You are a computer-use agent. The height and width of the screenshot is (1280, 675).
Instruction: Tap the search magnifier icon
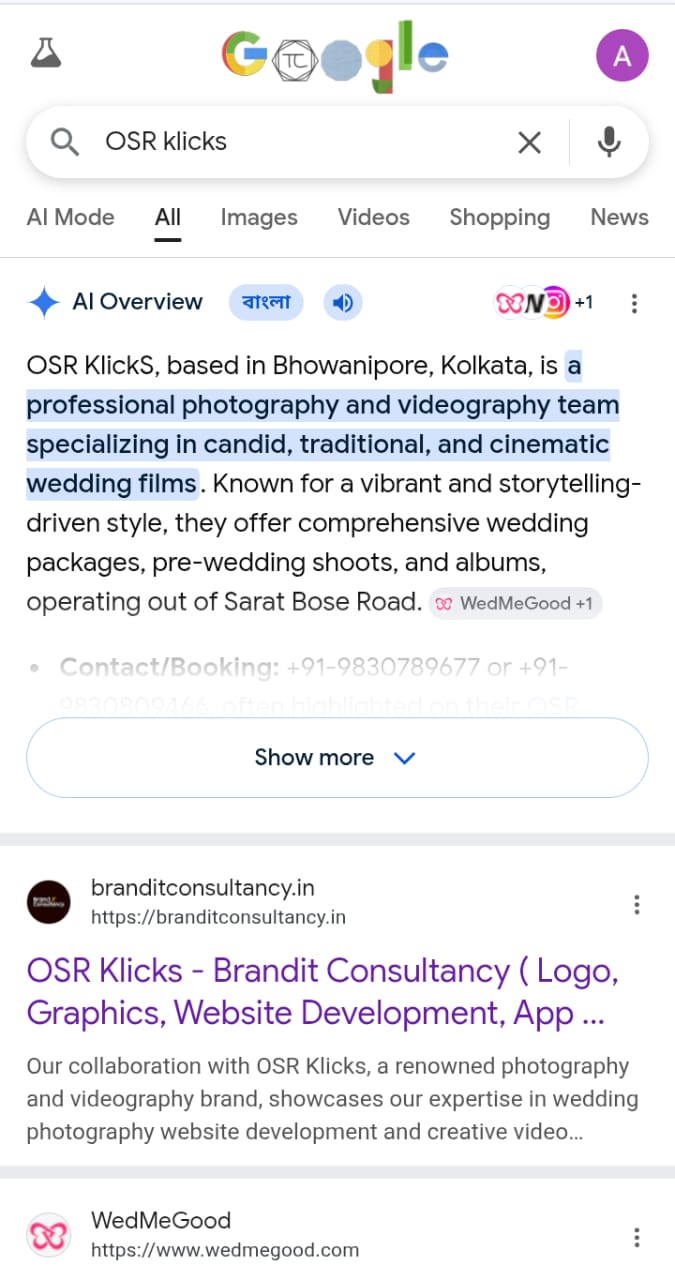tap(63, 142)
